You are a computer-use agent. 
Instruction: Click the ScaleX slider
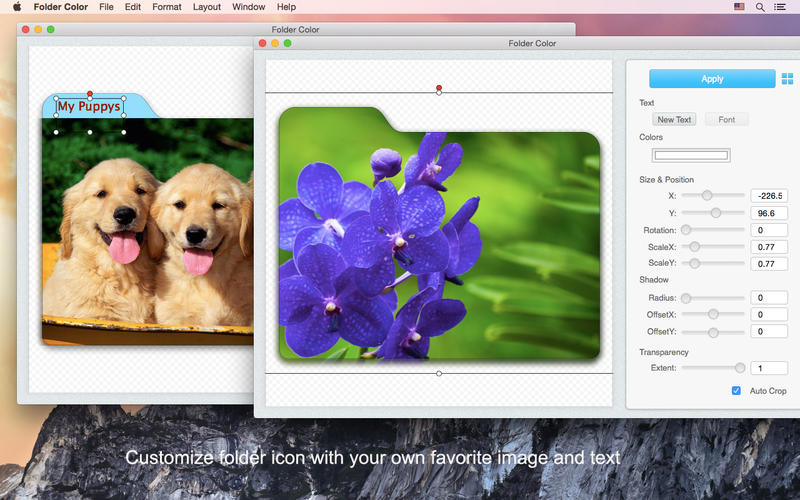click(713, 246)
